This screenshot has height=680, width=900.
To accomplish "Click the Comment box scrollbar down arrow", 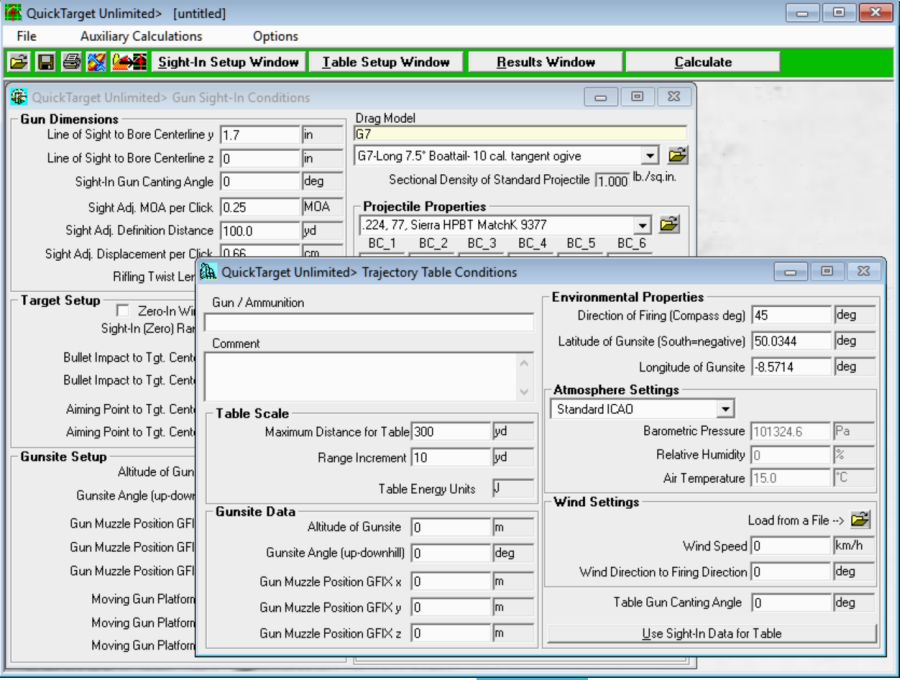I will 525,391.
